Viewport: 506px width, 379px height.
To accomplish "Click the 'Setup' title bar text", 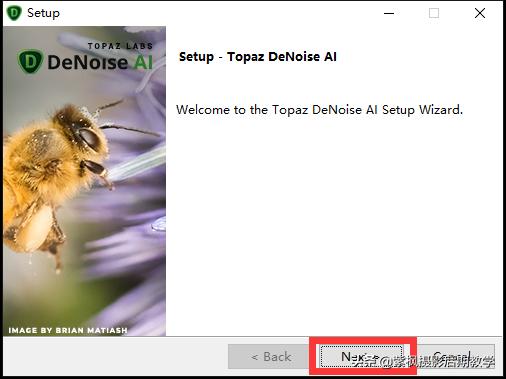I will 43,13.
